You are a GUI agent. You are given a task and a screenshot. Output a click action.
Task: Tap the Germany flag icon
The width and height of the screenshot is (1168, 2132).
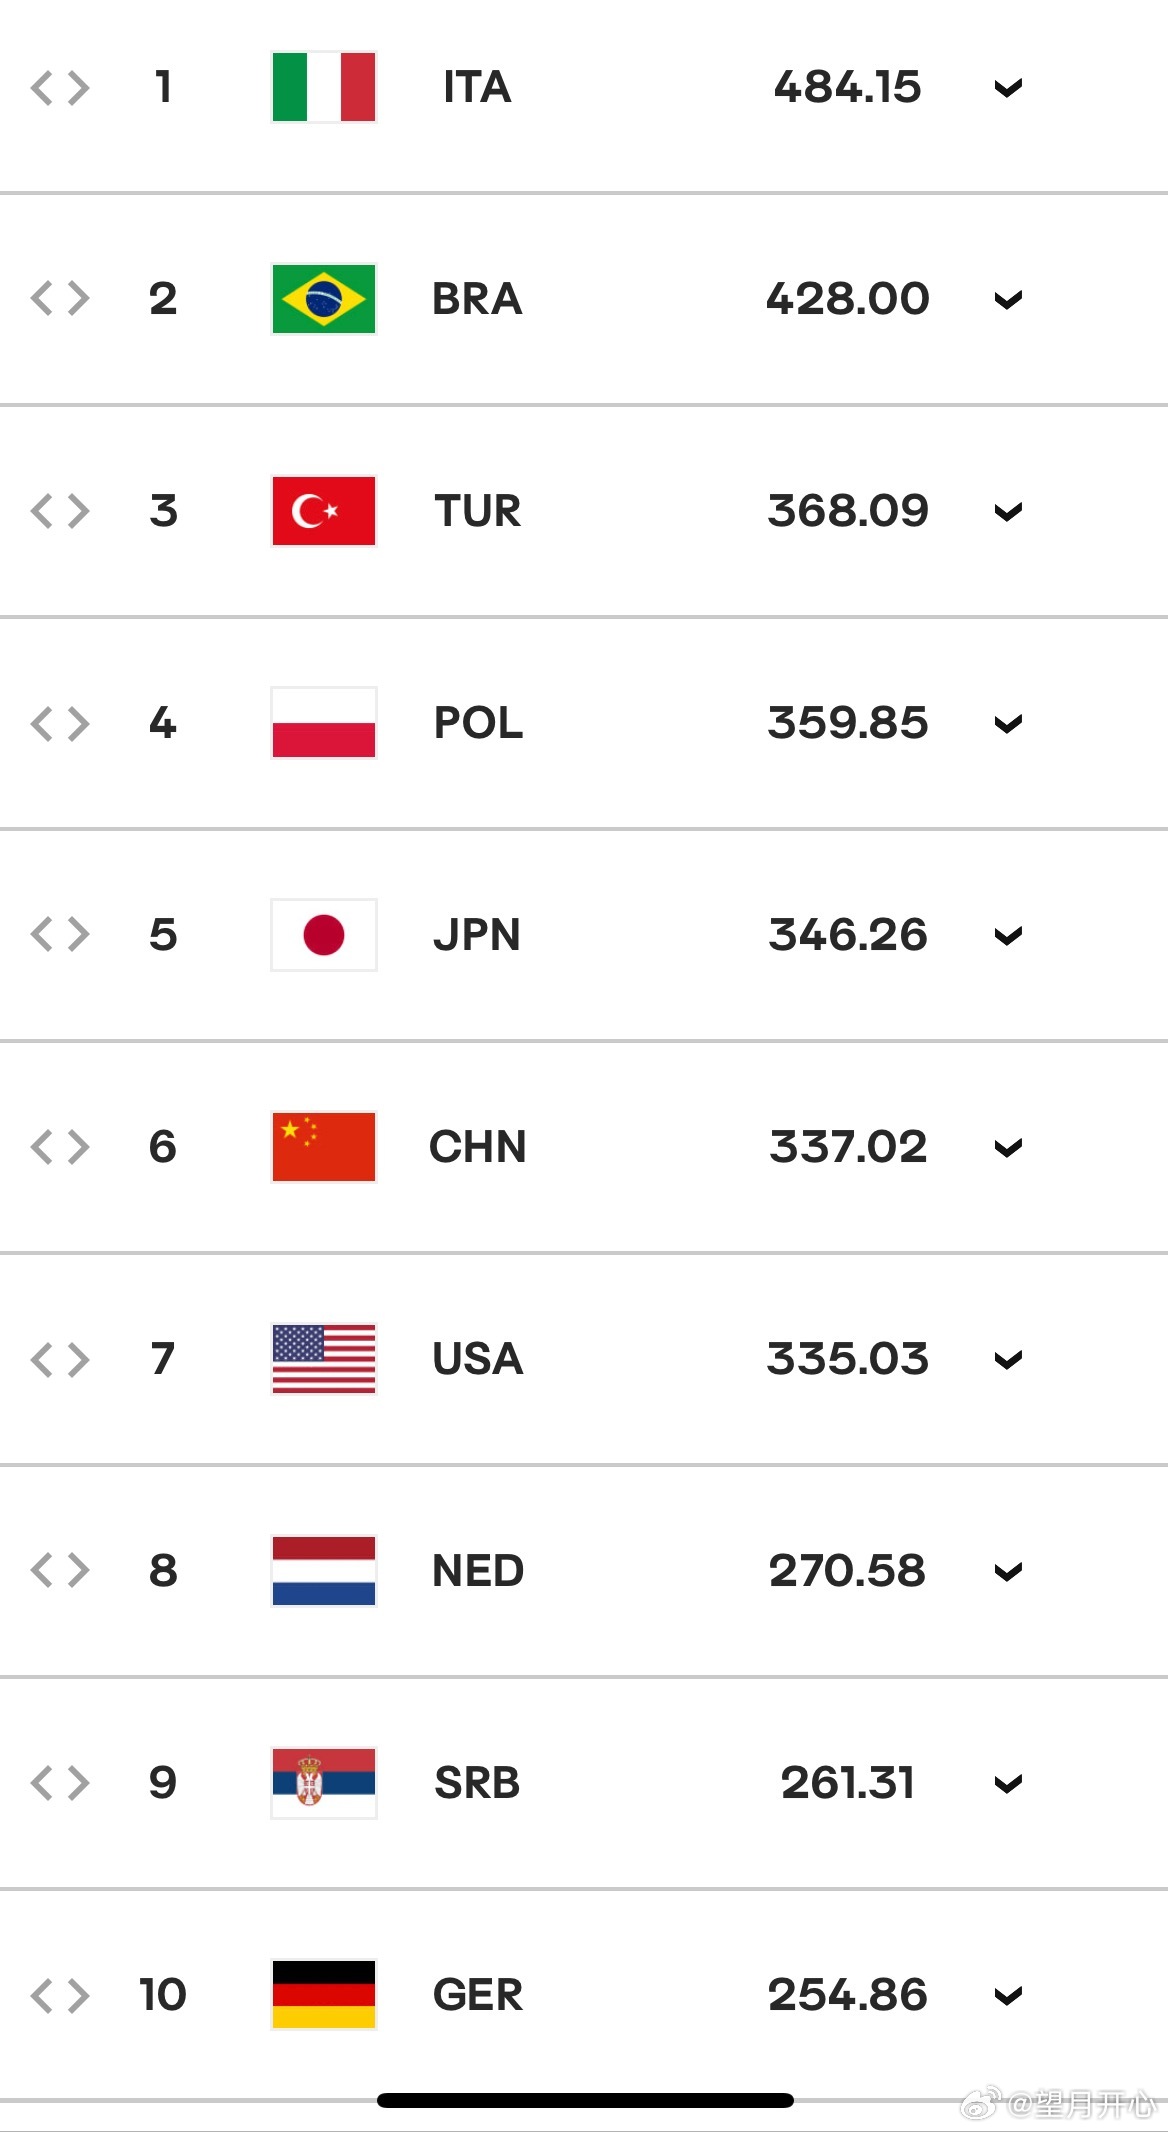(324, 1995)
